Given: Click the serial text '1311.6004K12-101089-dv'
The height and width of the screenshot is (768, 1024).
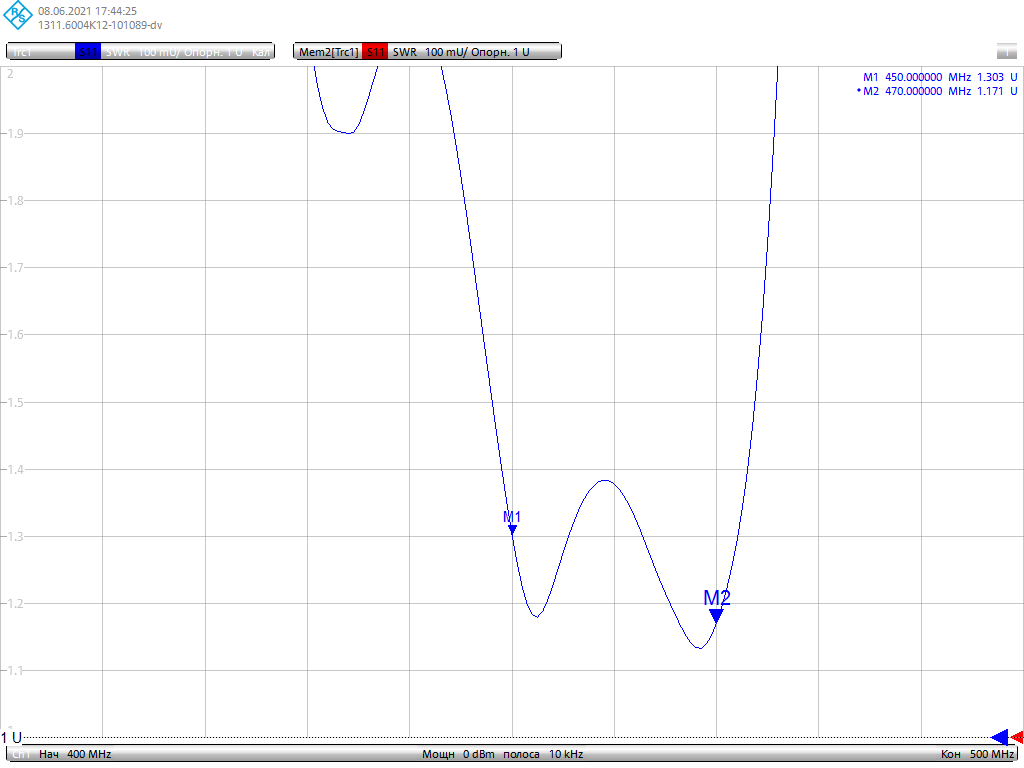Looking at the screenshot, I should tap(100, 25).
